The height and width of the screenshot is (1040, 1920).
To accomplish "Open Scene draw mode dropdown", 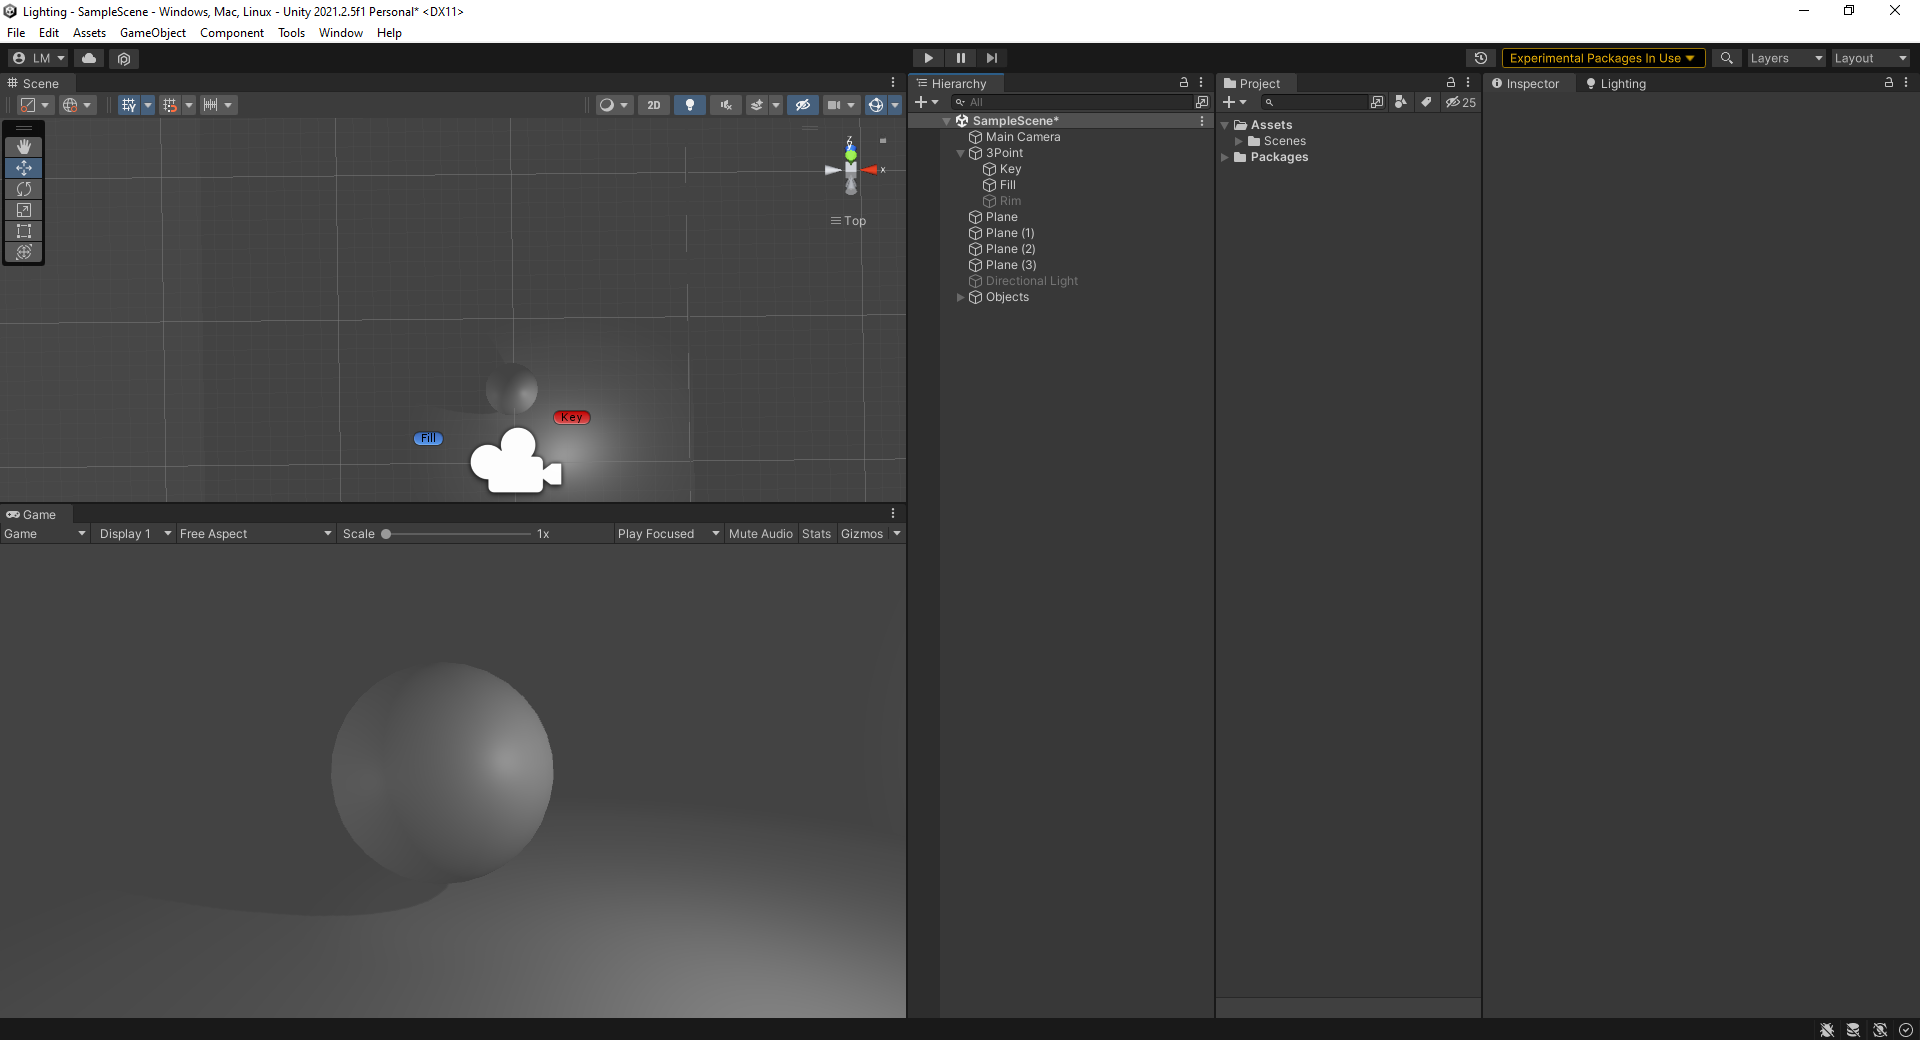I will pos(614,105).
